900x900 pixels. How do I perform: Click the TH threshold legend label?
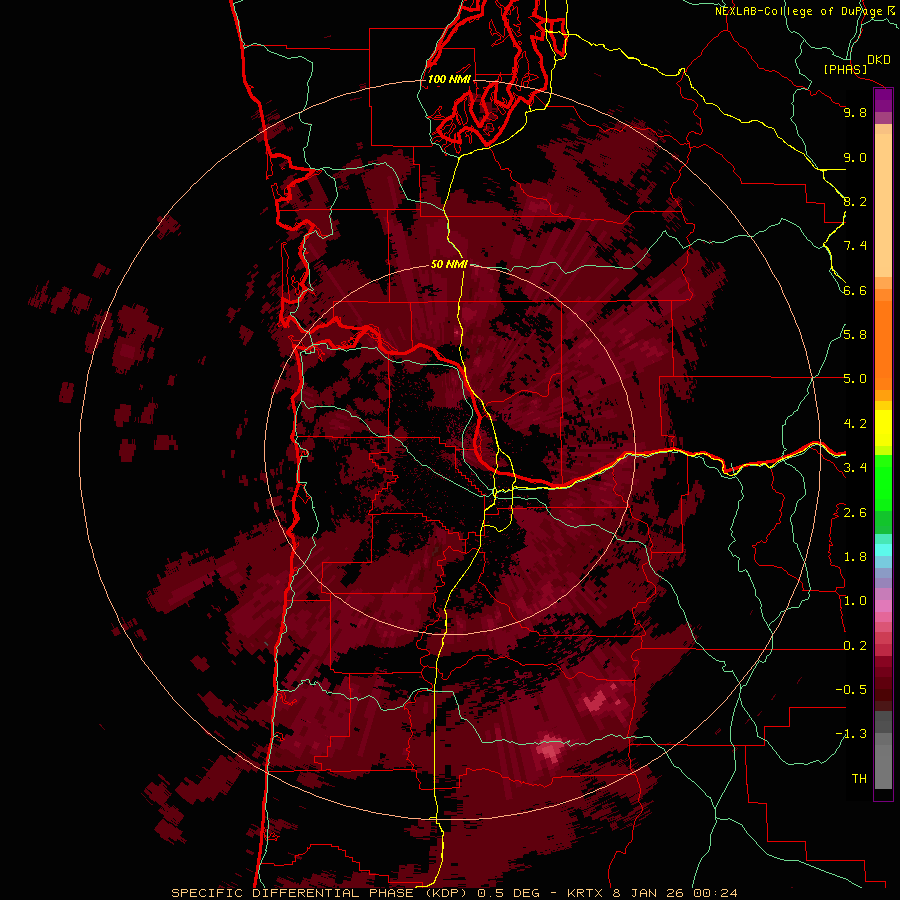pyautogui.click(x=859, y=779)
